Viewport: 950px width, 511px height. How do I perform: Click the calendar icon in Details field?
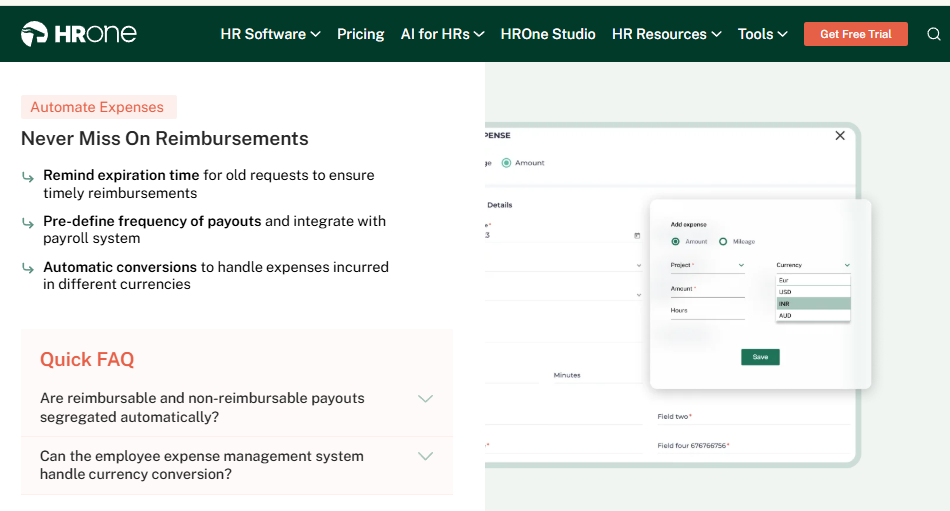(x=637, y=235)
